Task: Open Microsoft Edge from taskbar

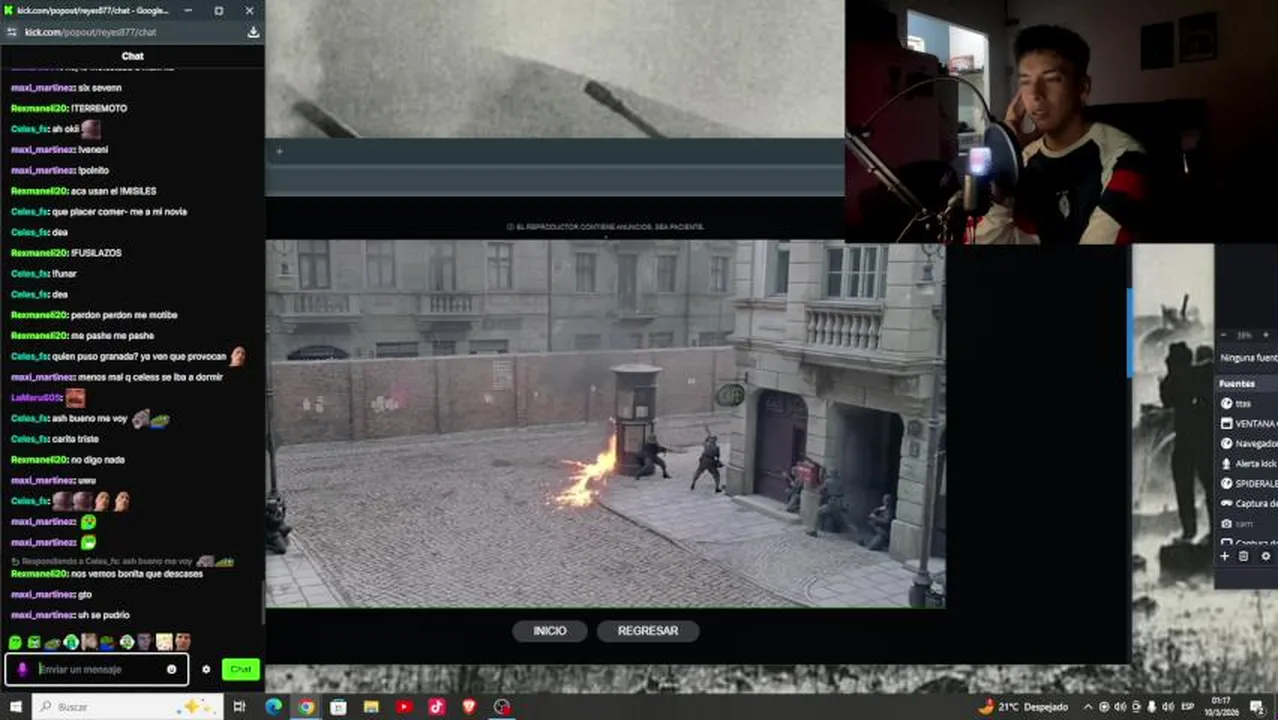Action: 273,707
